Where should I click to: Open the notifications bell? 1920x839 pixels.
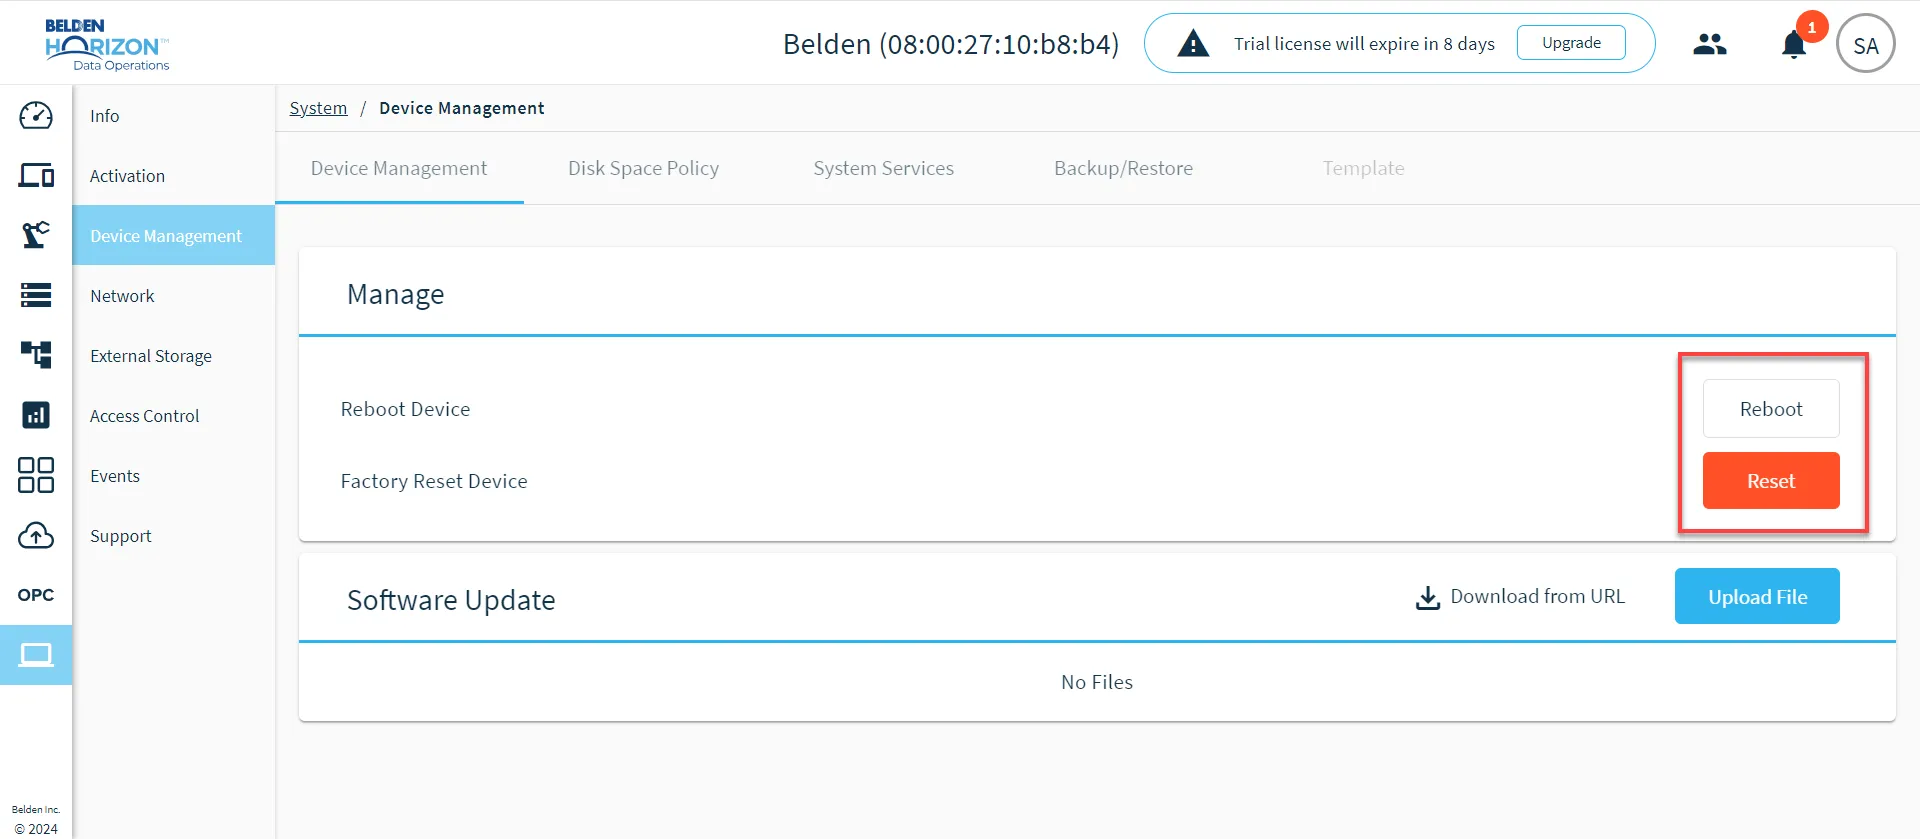[1794, 45]
